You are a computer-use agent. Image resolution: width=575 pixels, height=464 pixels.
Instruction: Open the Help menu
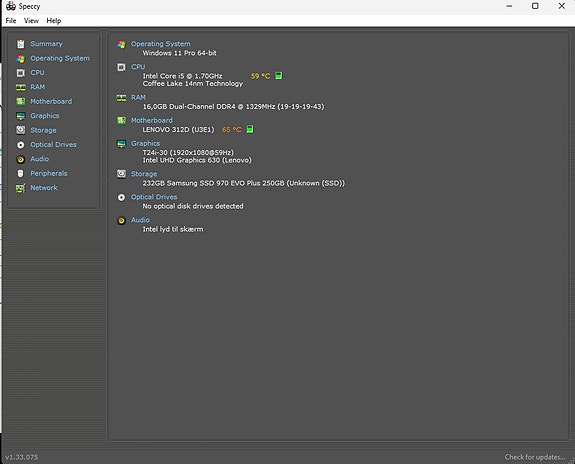(54, 21)
